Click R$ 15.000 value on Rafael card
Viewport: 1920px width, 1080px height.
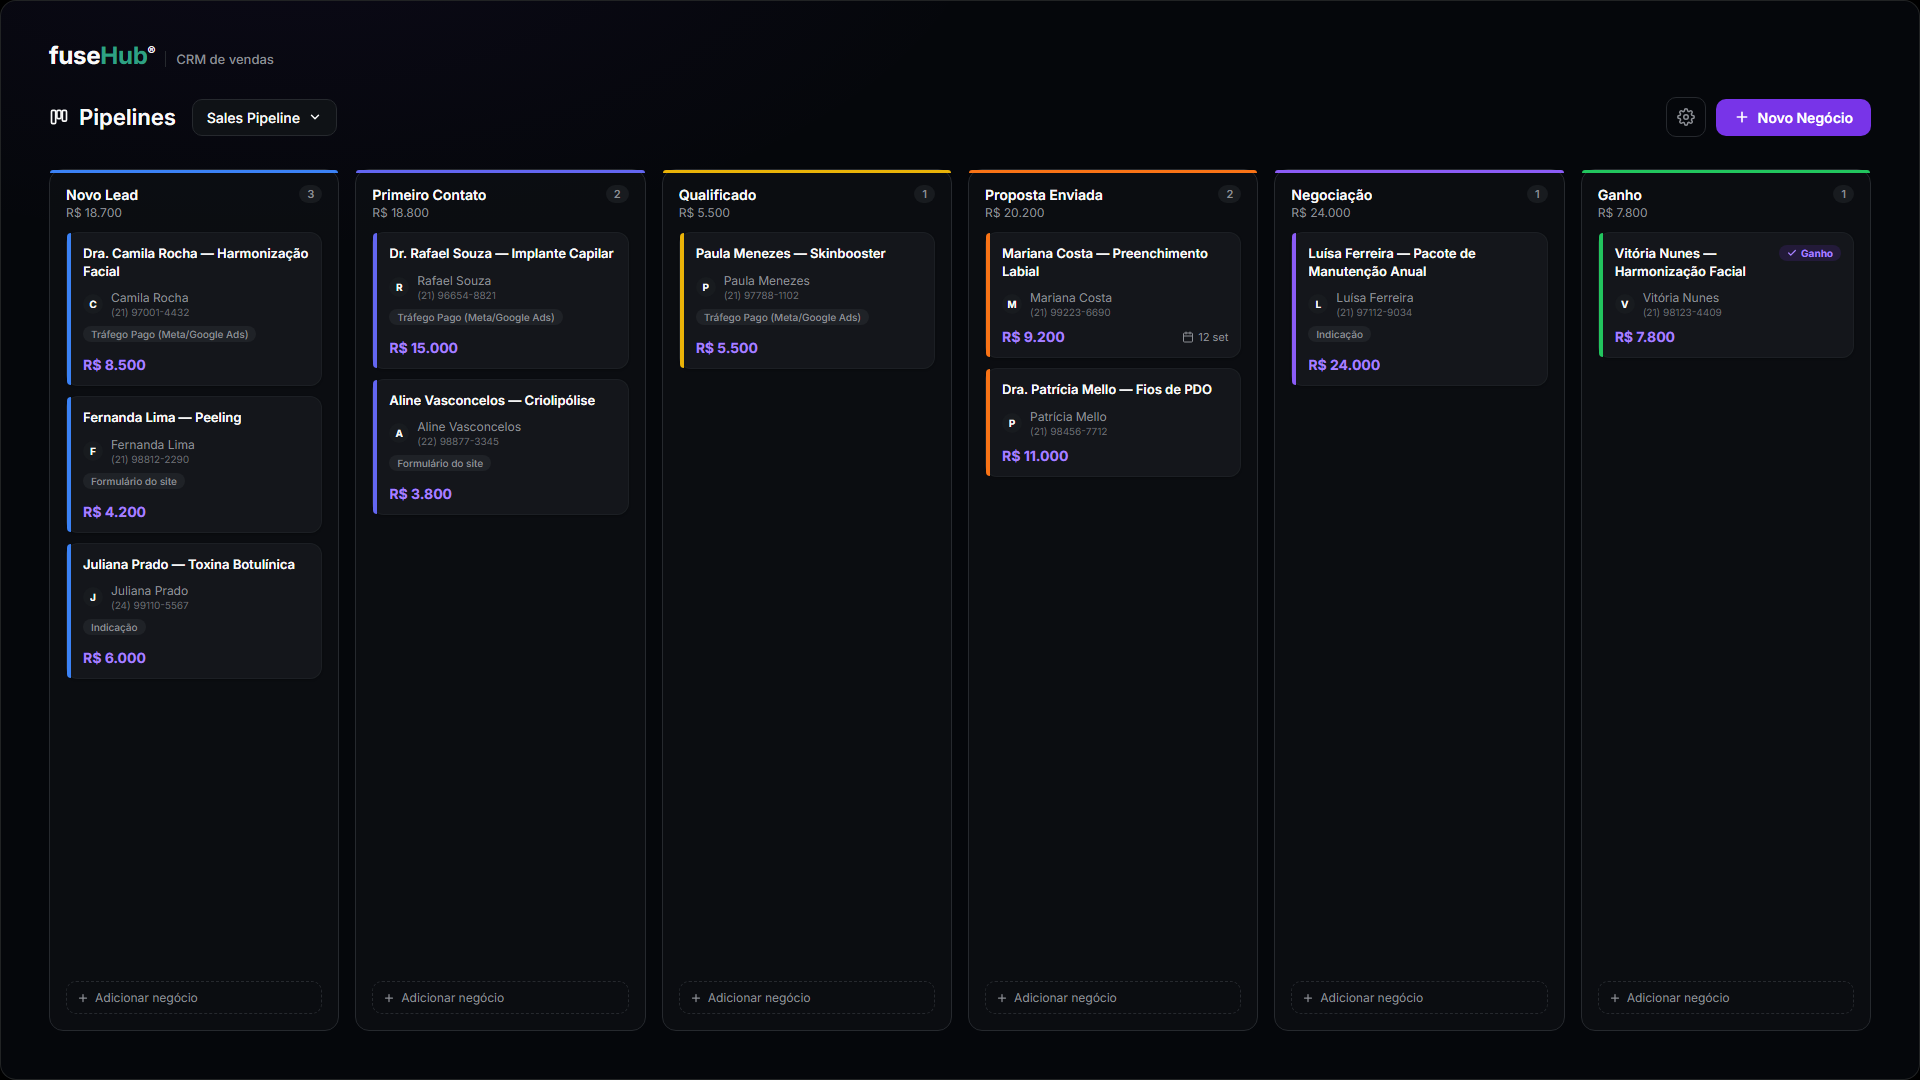423,348
